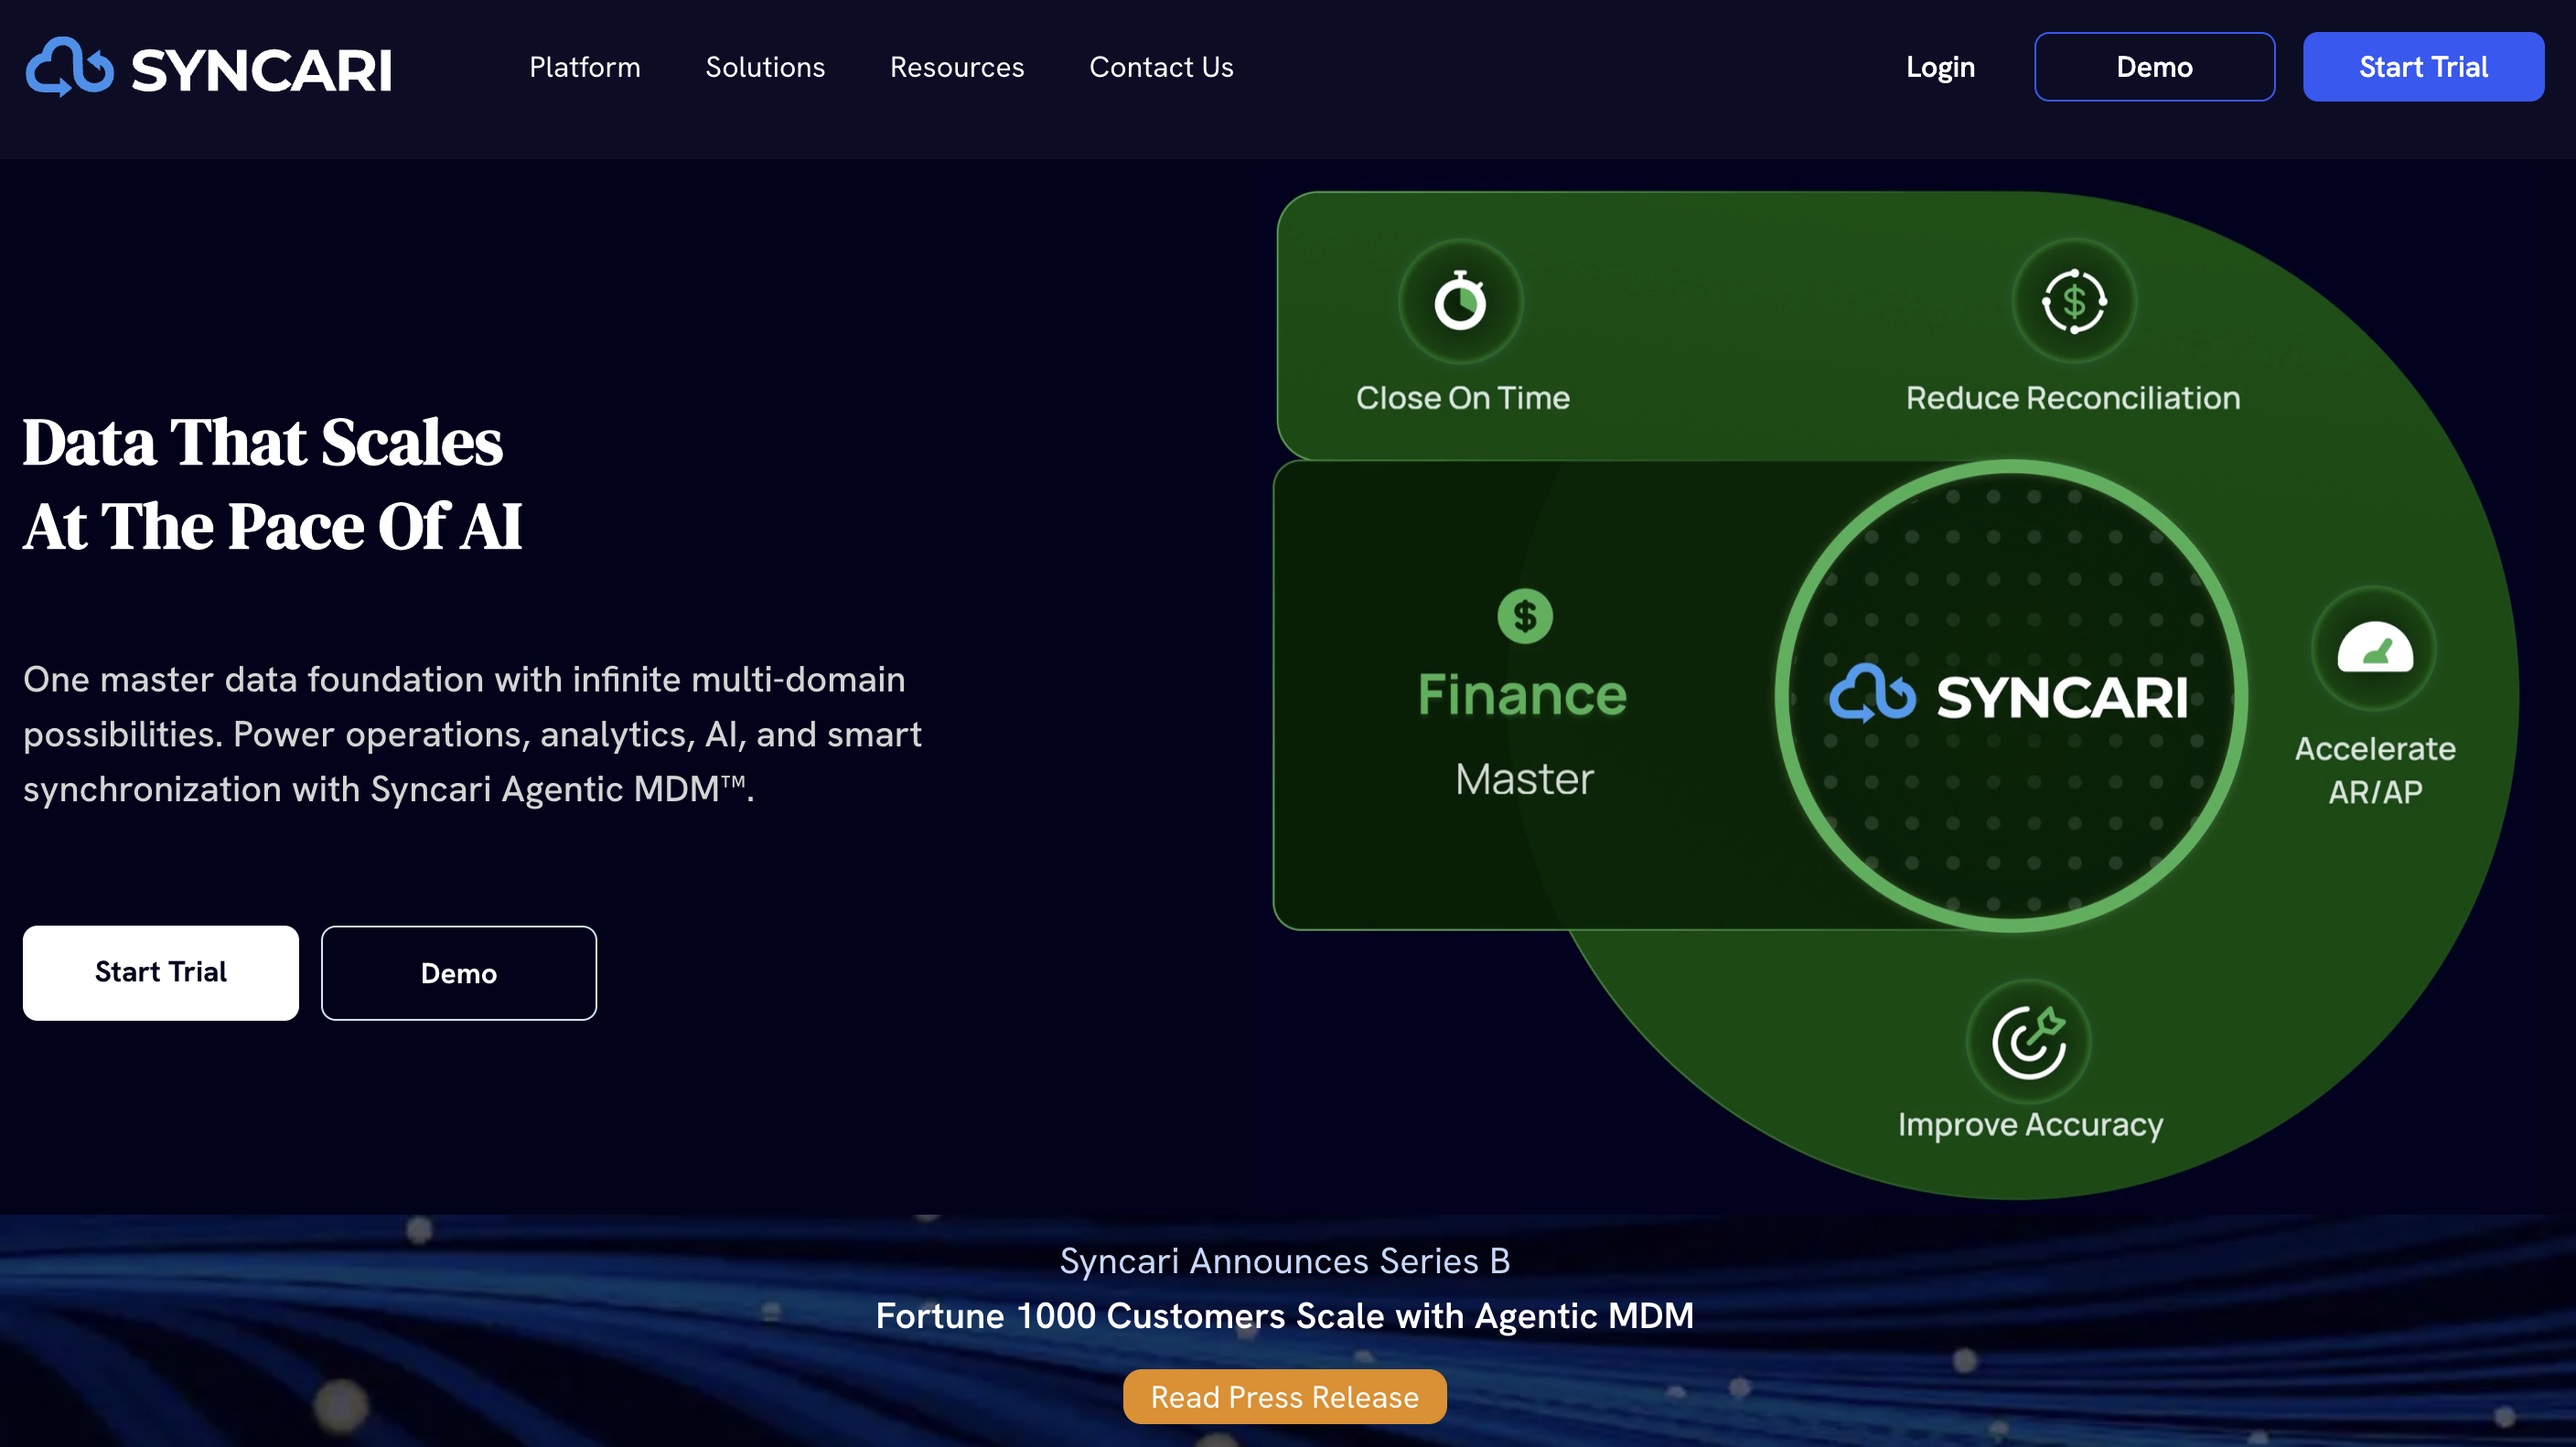The width and height of the screenshot is (2576, 1447).
Task: Open the Resources dropdown
Action: [956, 66]
